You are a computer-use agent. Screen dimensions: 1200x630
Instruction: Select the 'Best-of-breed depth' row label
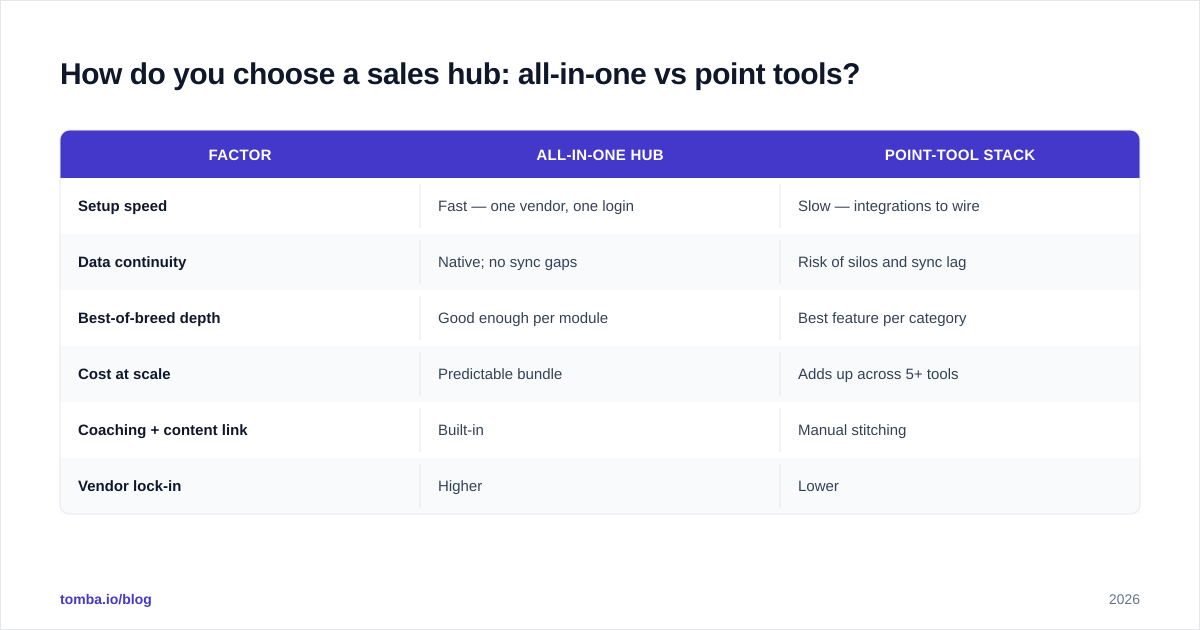point(149,318)
